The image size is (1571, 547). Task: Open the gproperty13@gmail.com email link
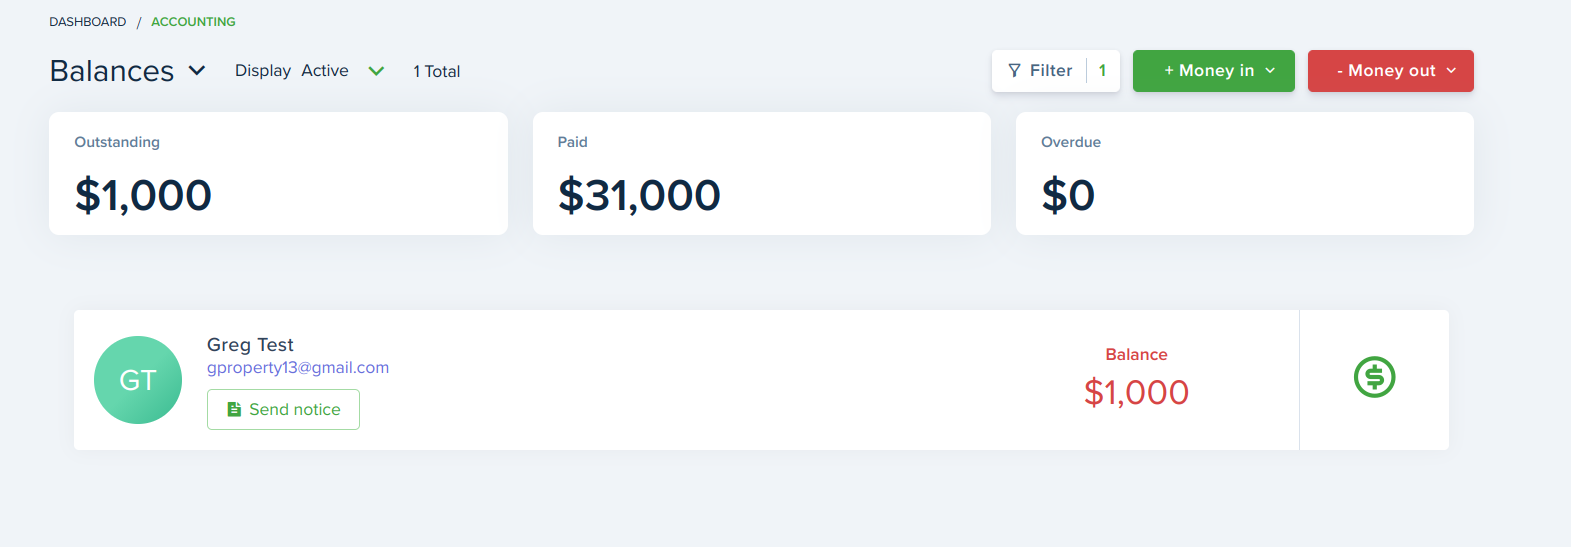[298, 367]
